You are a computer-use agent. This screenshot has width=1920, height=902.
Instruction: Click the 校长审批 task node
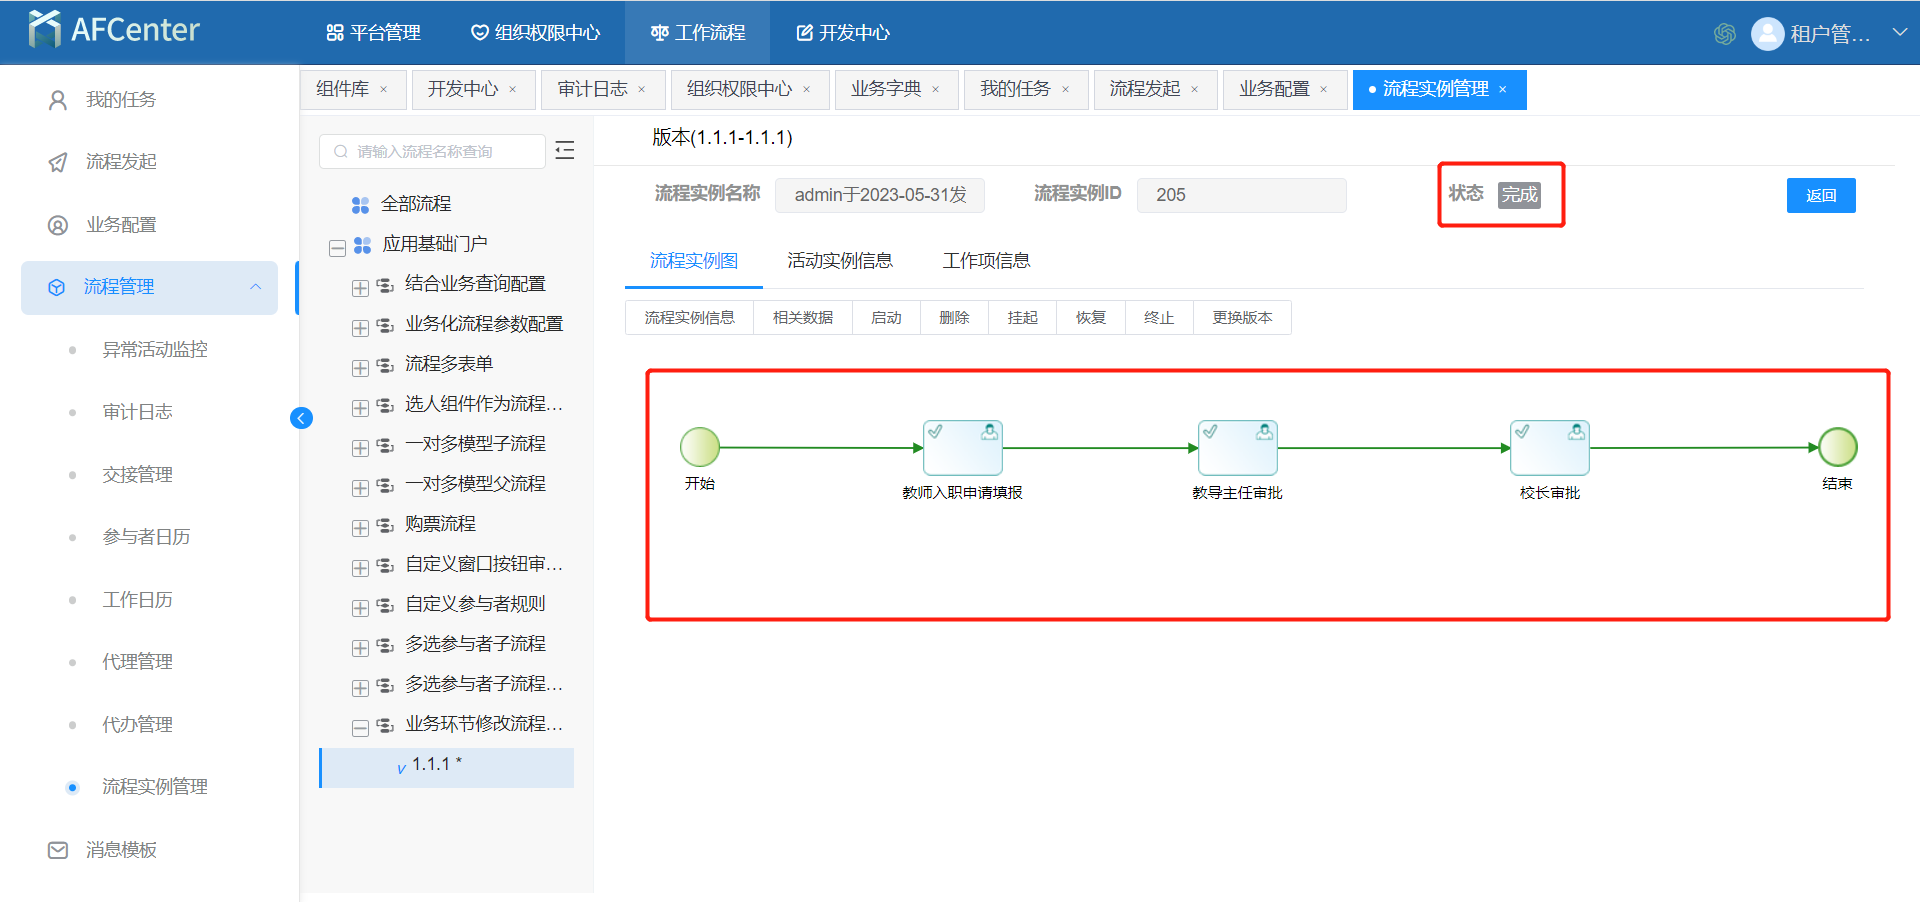pyautogui.click(x=1549, y=448)
